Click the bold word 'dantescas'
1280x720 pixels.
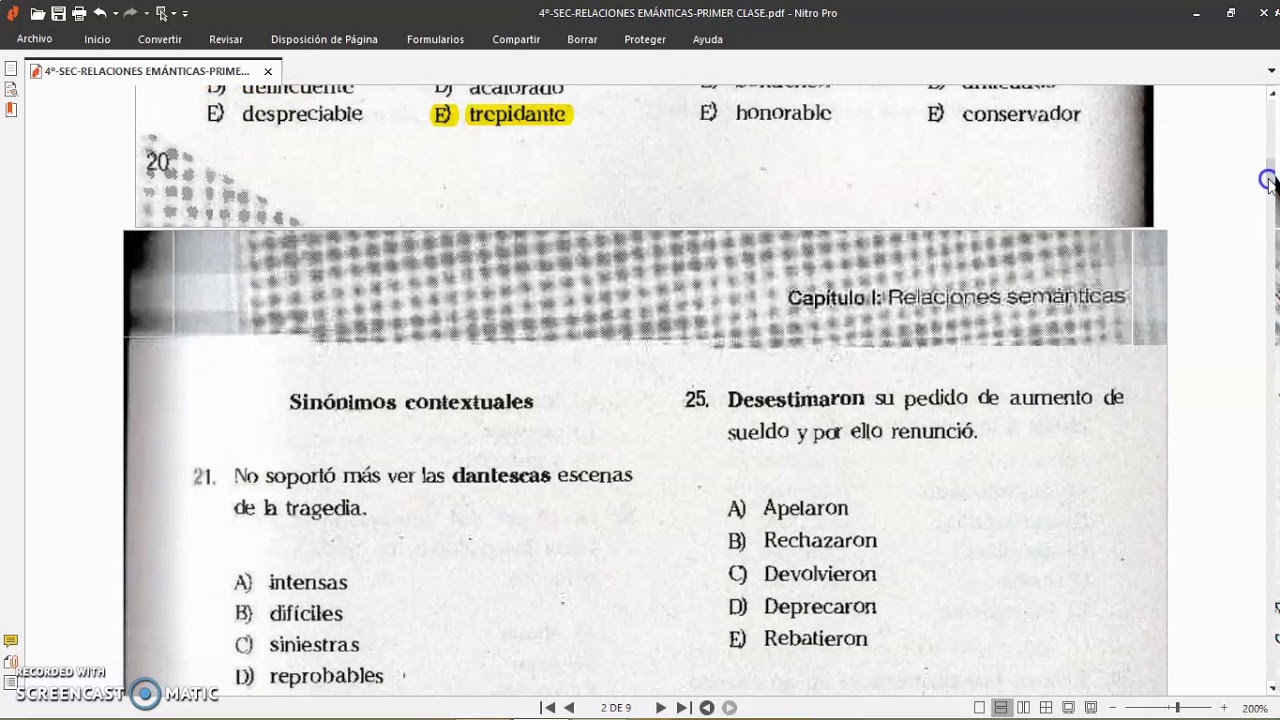[501, 475]
